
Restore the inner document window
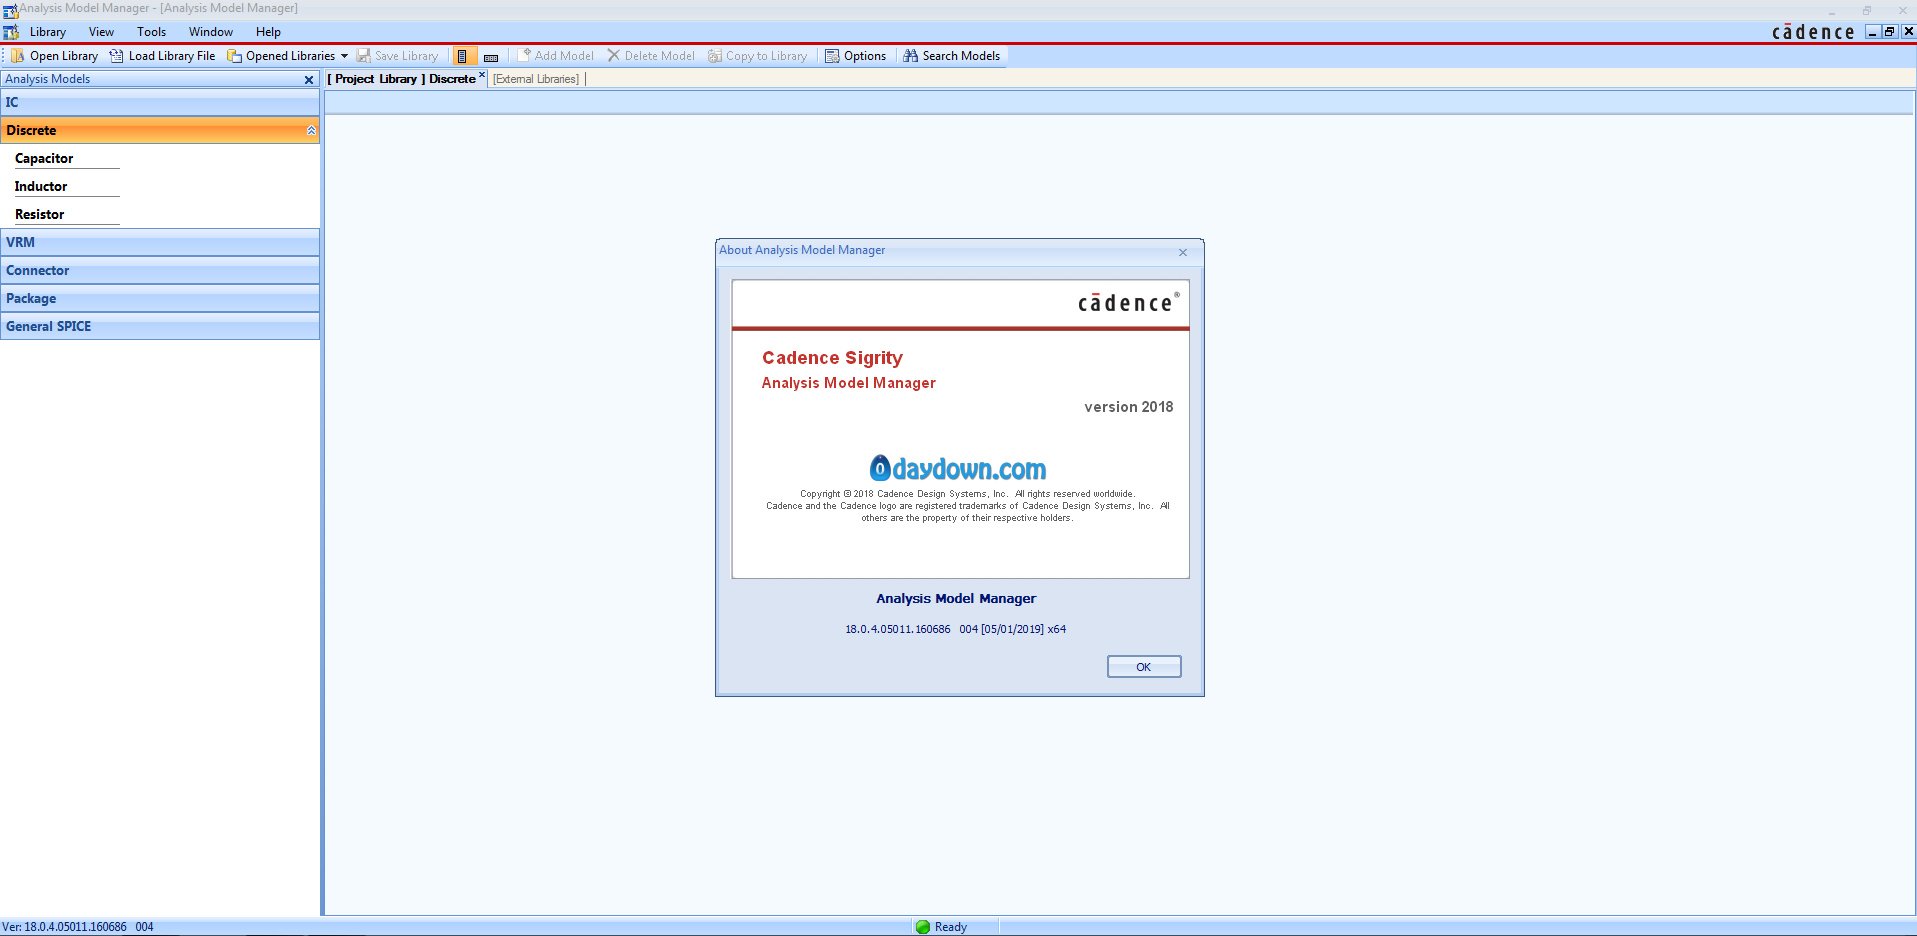point(1889,32)
